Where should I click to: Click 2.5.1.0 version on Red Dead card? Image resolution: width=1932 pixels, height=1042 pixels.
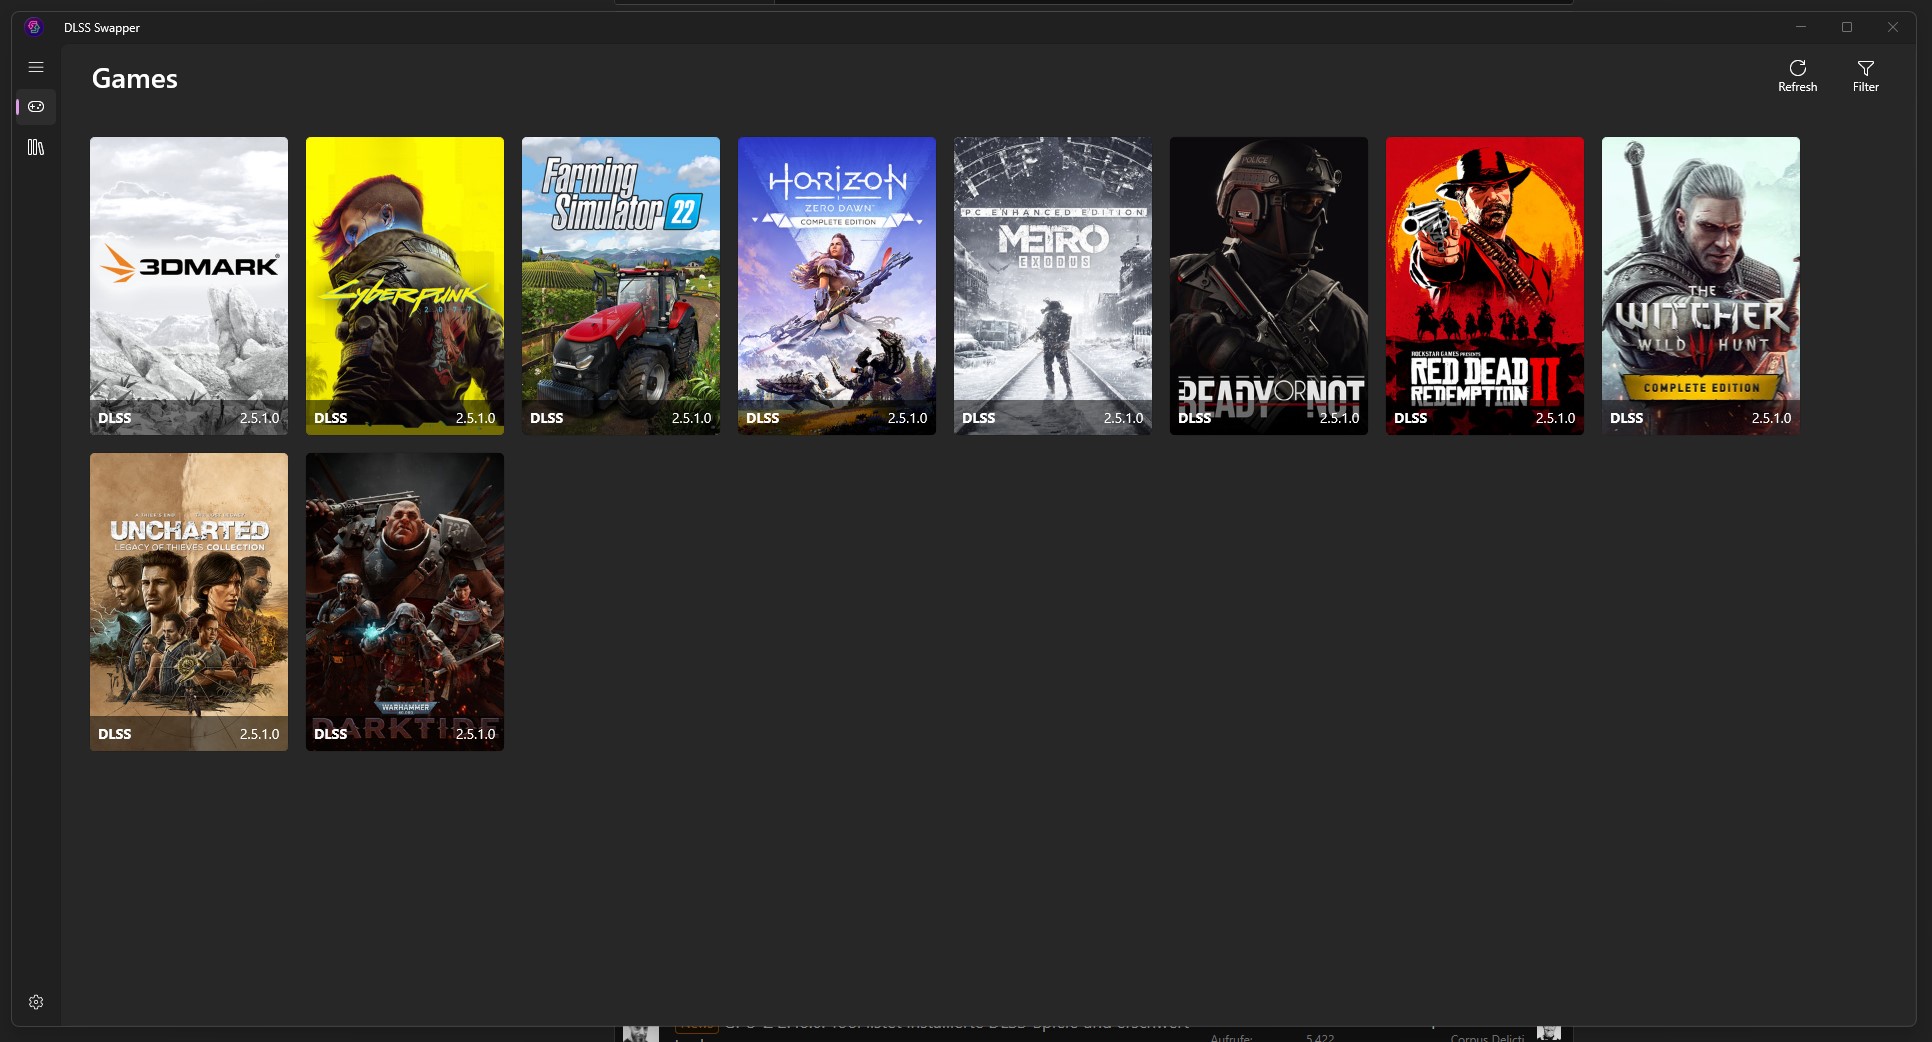(1555, 418)
